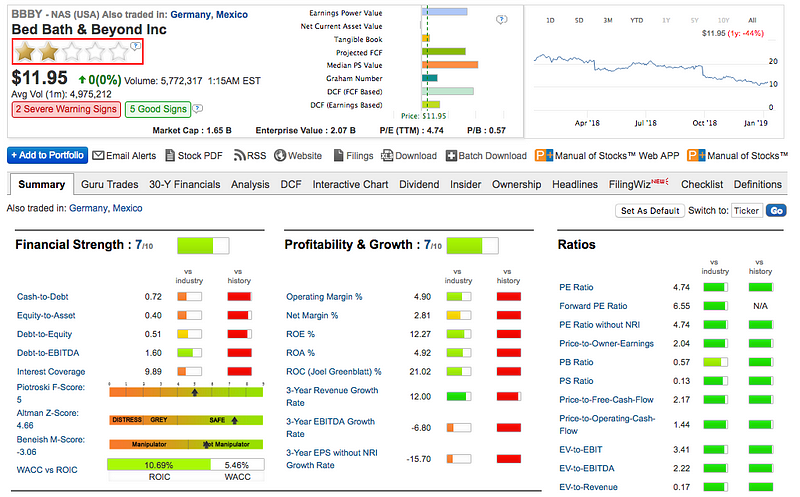Click Add to Portfolio button
The height and width of the screenshot is (497, 800).
(x=47, y=155)
